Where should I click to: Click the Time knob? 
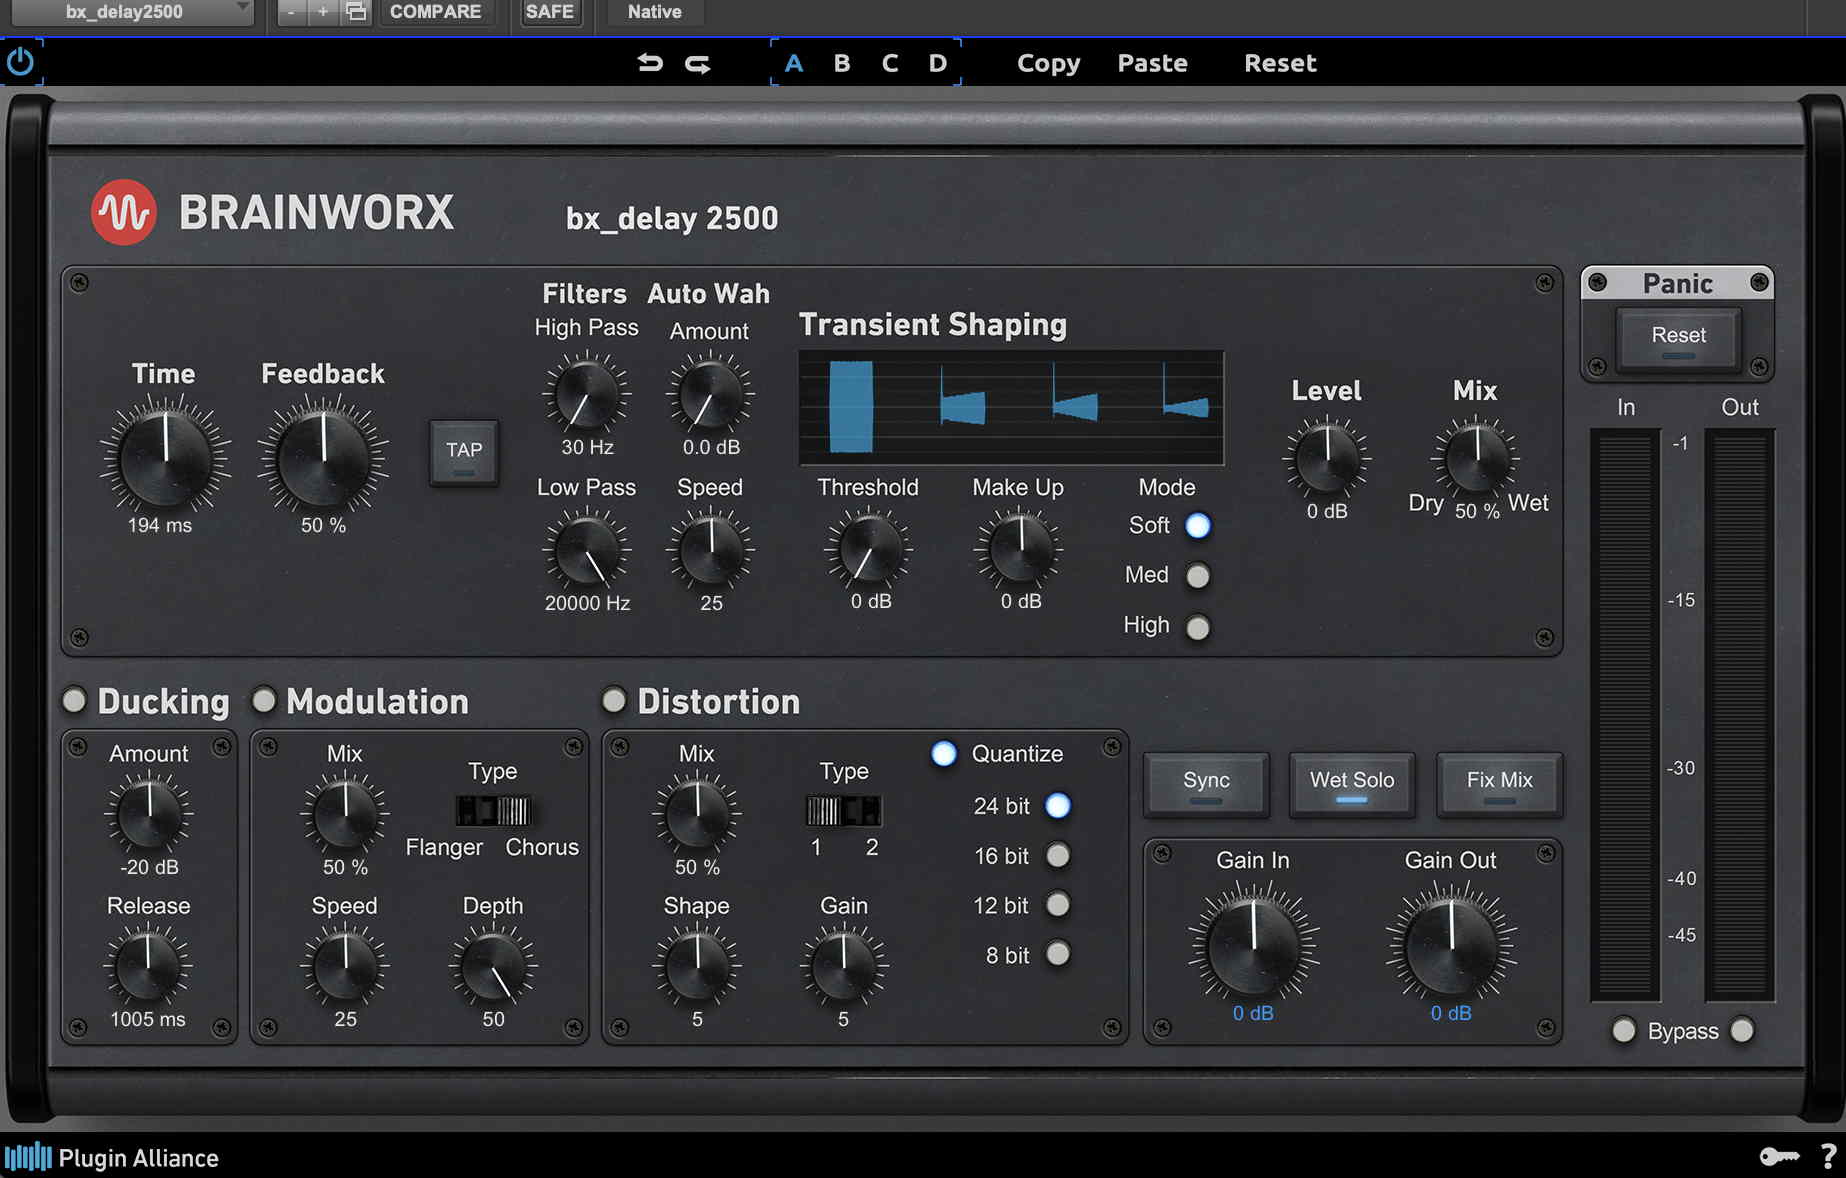tap(165, 457)
